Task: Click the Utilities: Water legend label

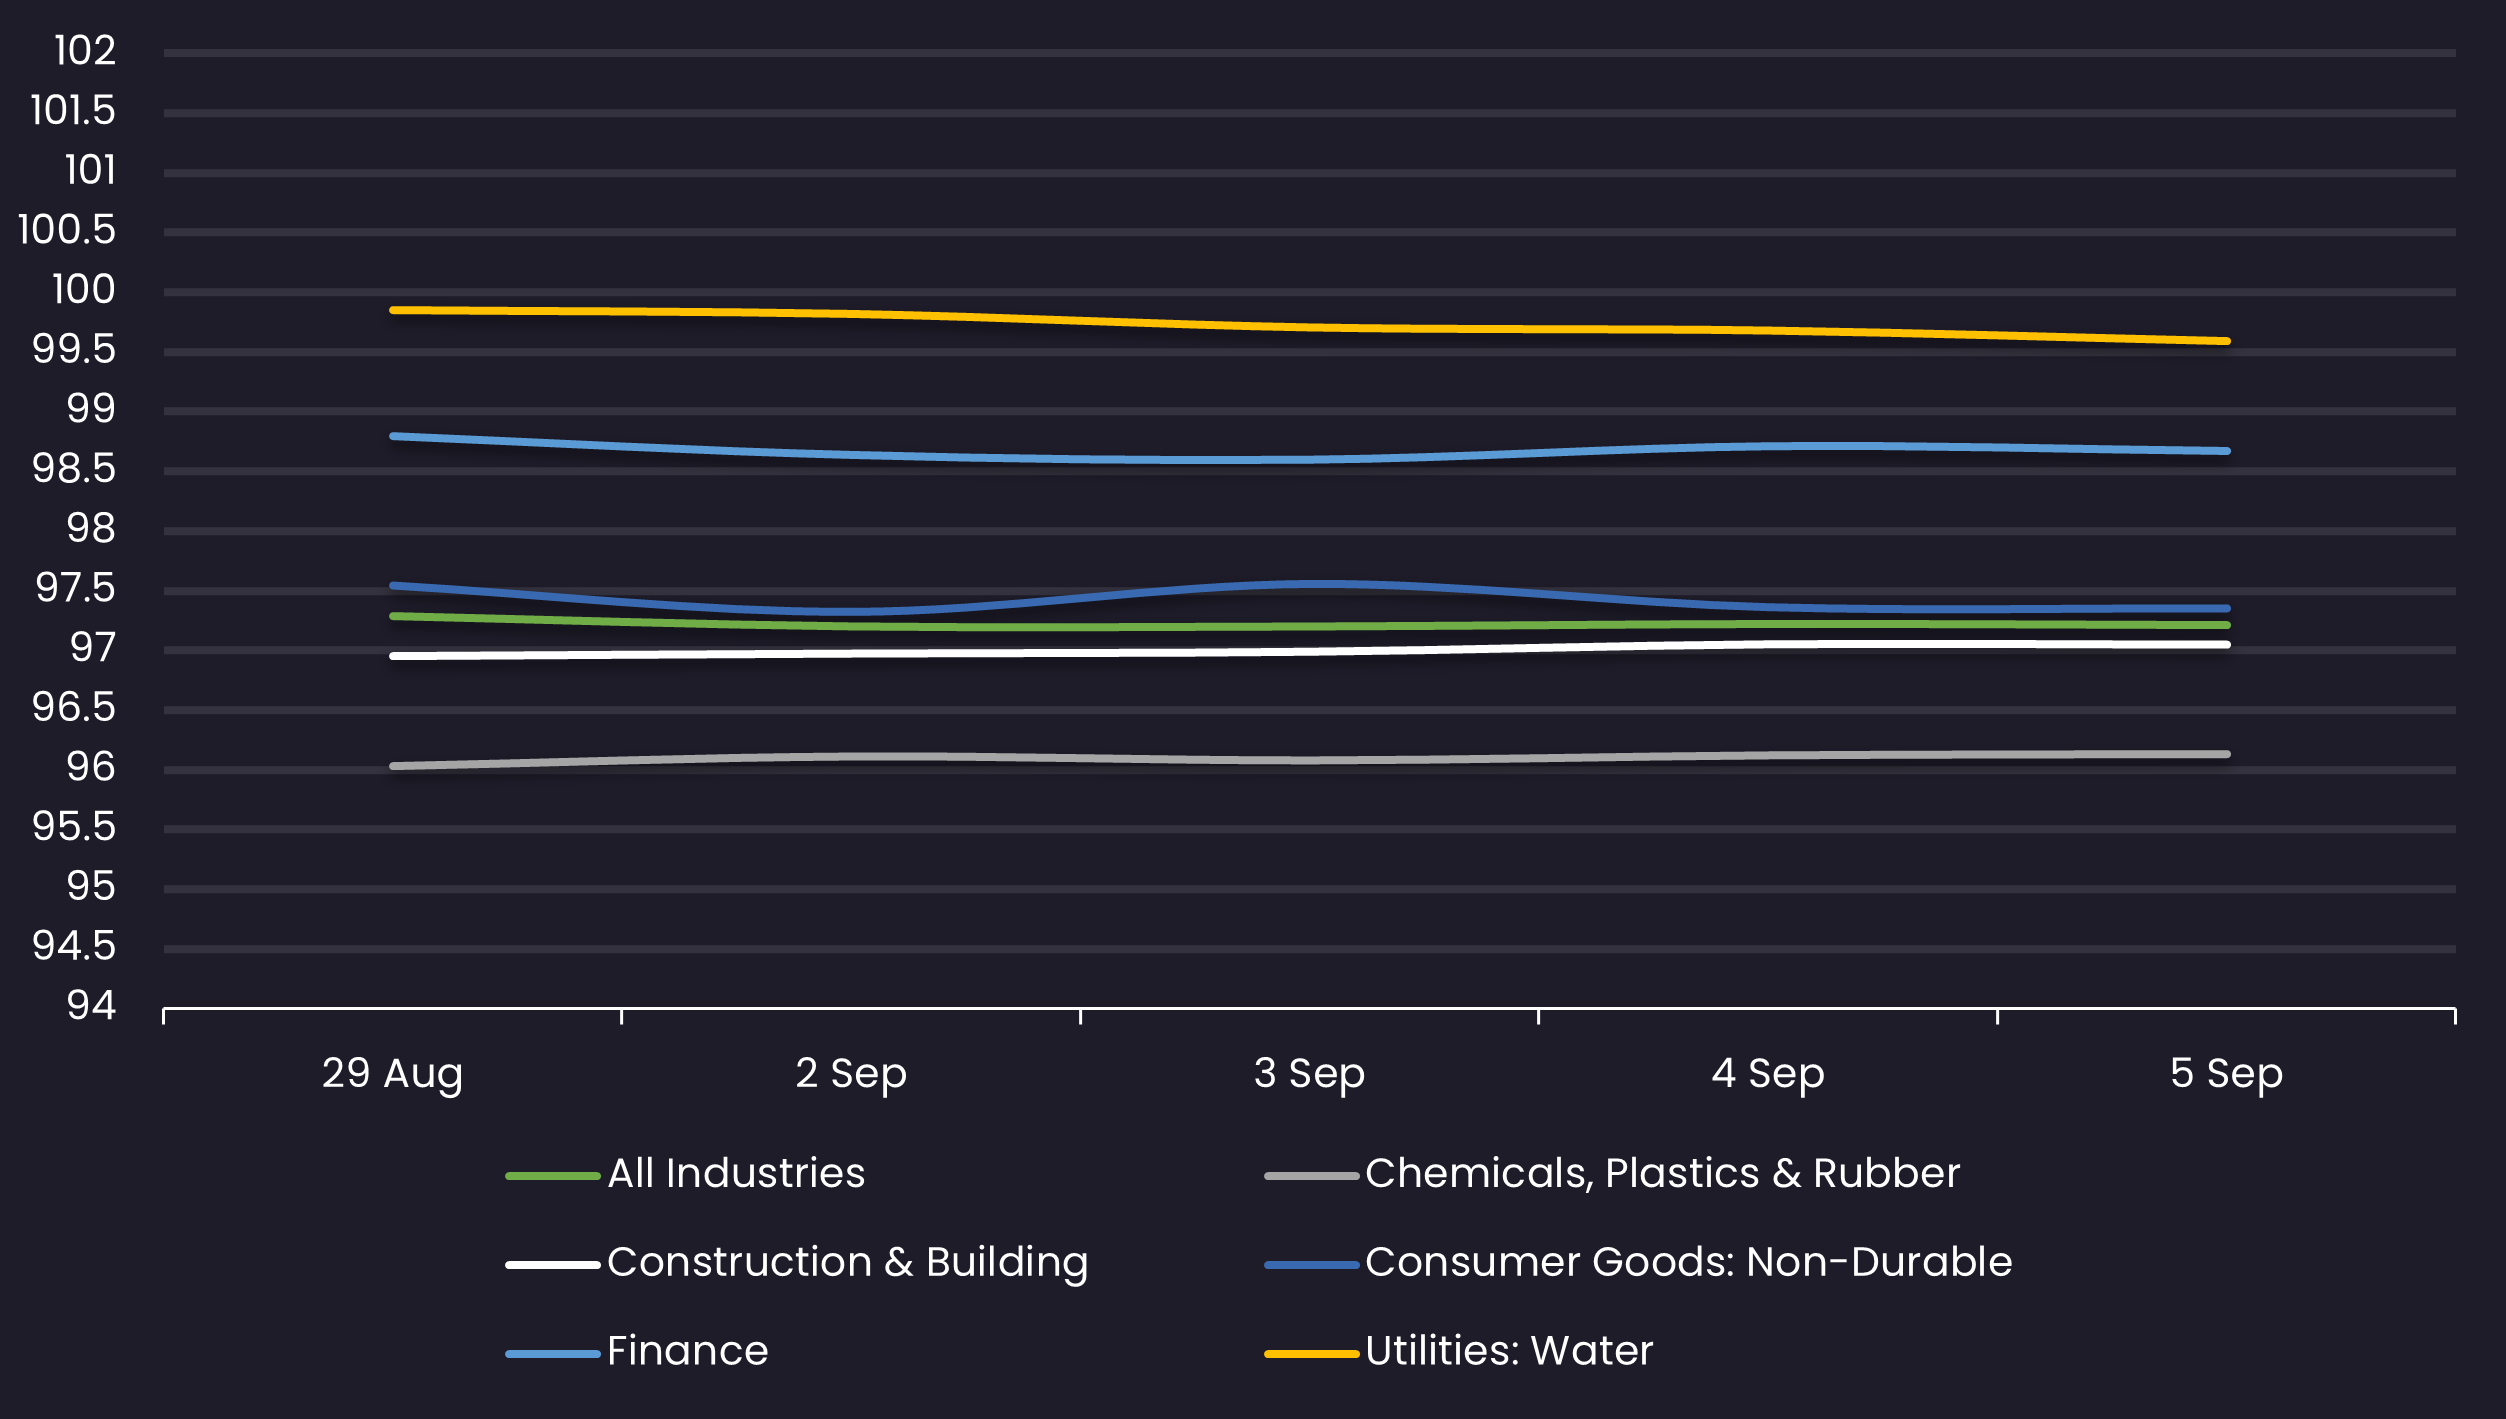Action: [x=1508, y=1351]
